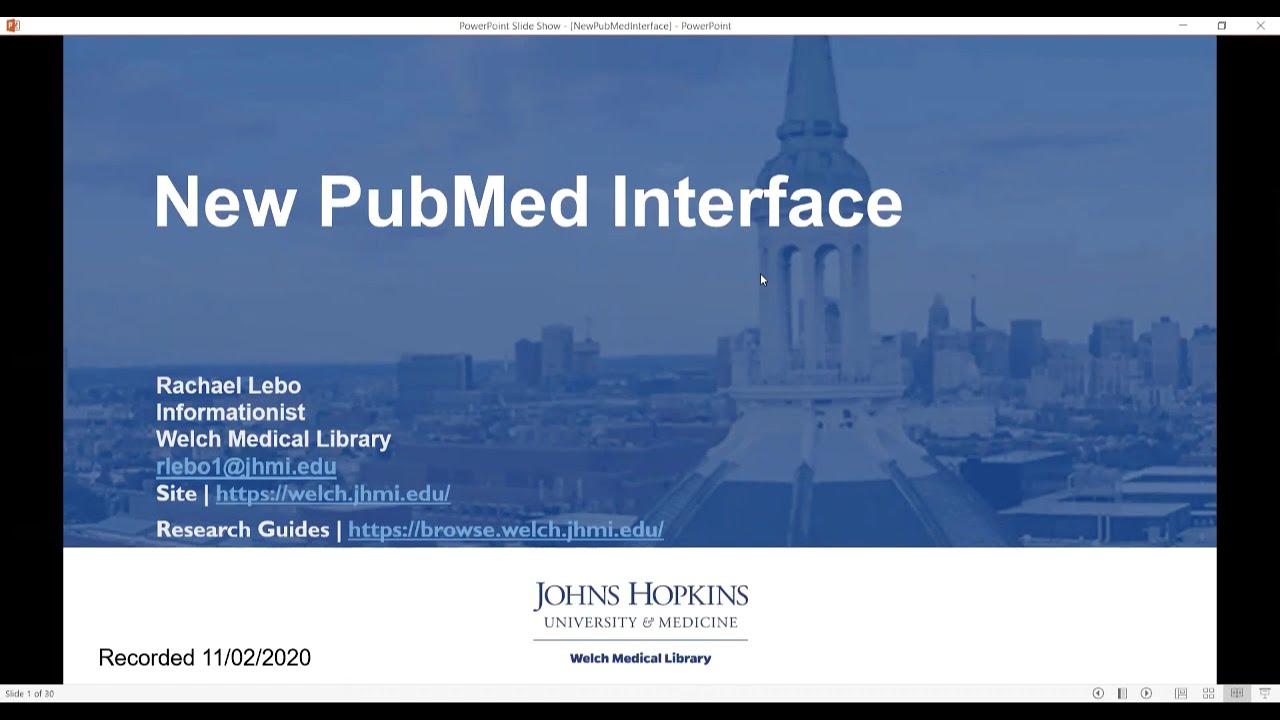The width and height of the screenshot is (1280, 720).
Task: Go to the previous slide with the left arrow
Action: coord(1098,693)
